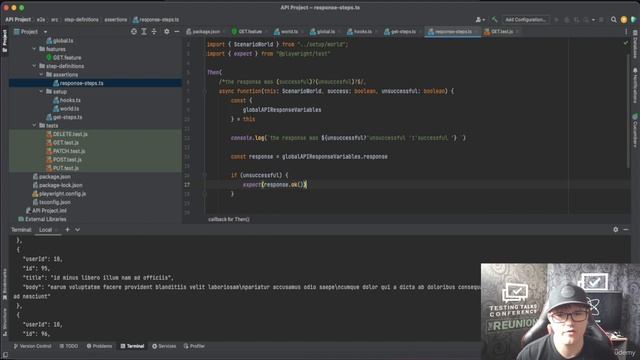This screenshot has height=360, width=640.
Task: Open the Services tool window
Action: (164, 346)
